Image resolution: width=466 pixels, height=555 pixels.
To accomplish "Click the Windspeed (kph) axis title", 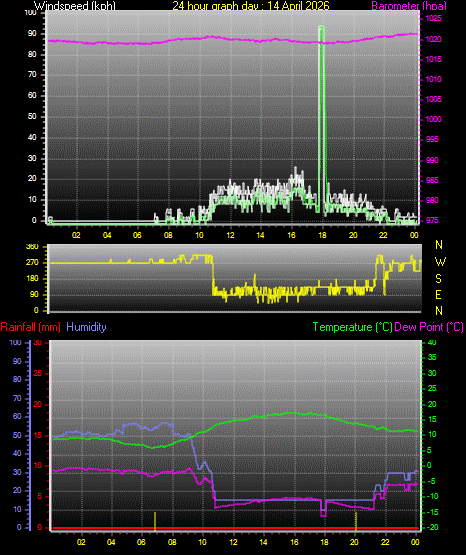I will 75,6.
